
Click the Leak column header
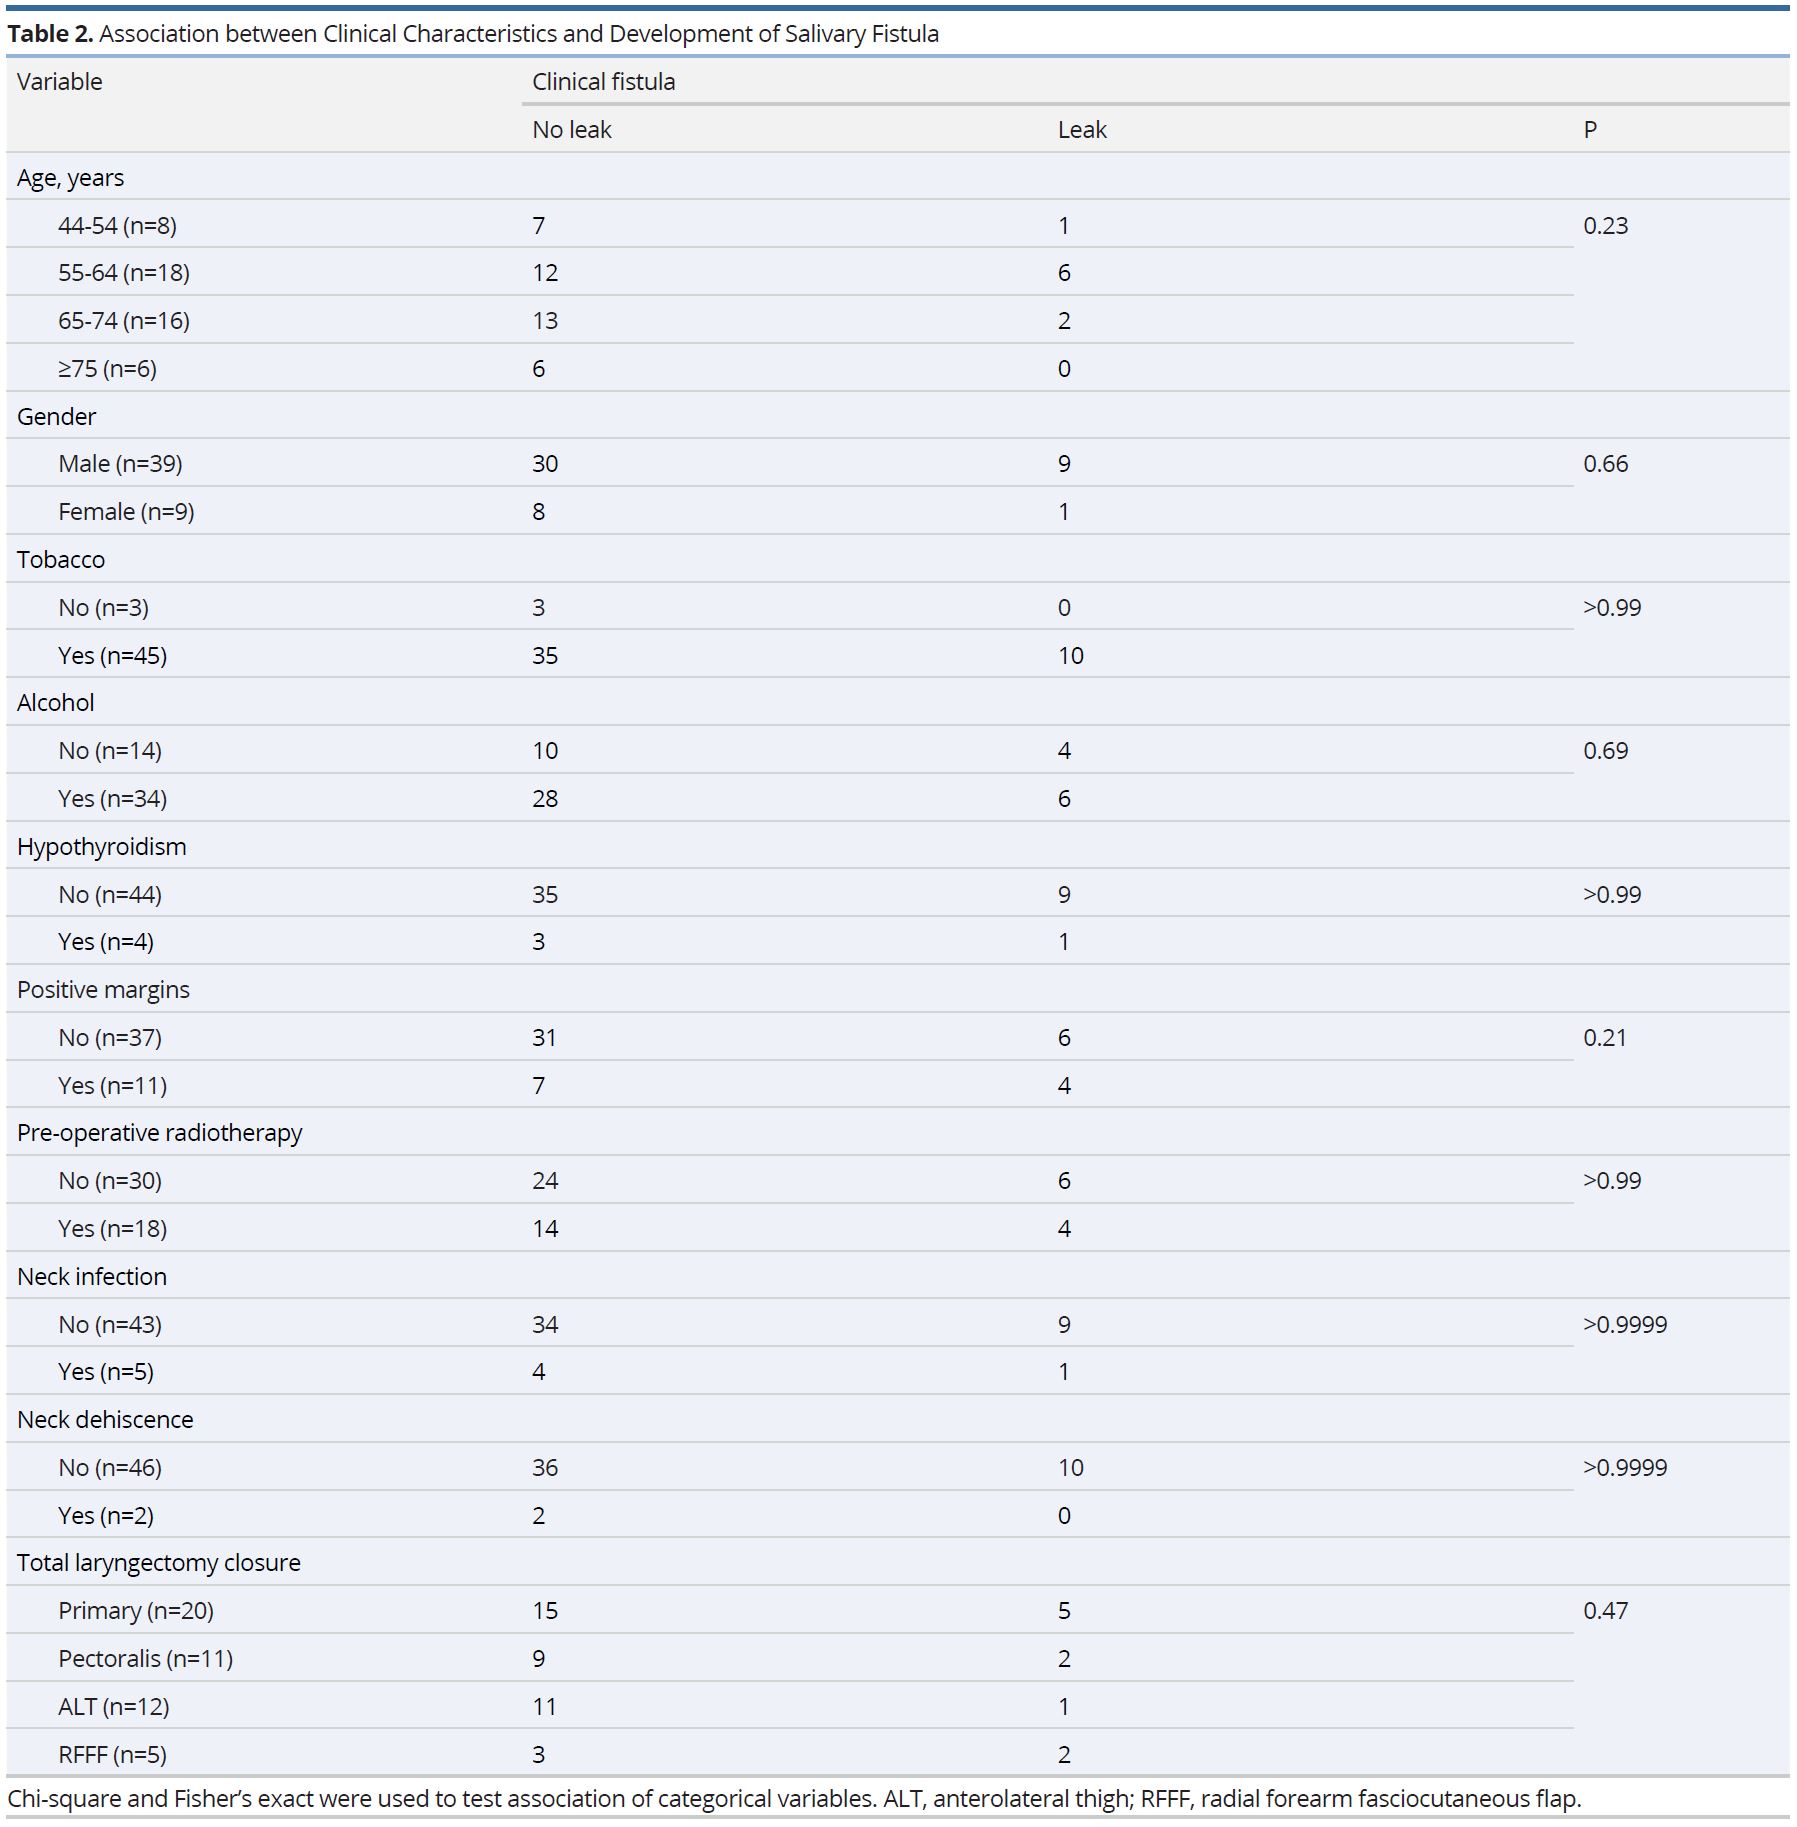1082,129
